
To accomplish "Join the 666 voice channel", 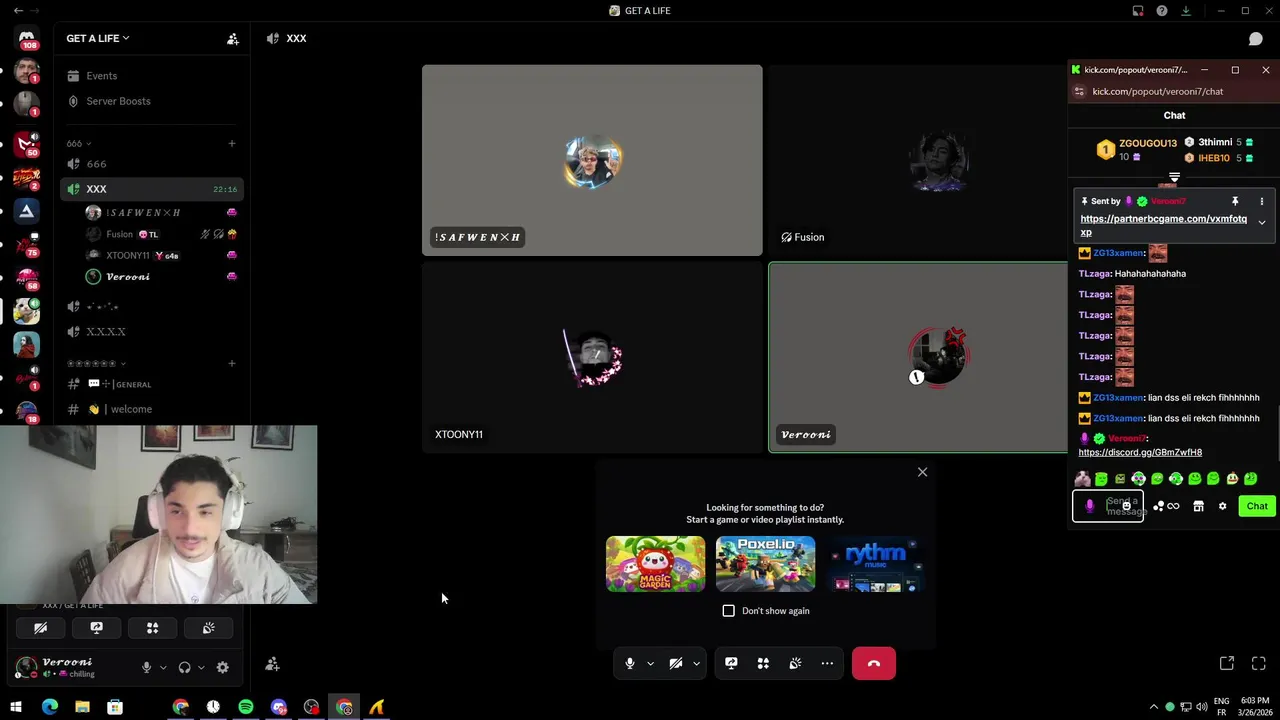I will [x=152, y=164].
